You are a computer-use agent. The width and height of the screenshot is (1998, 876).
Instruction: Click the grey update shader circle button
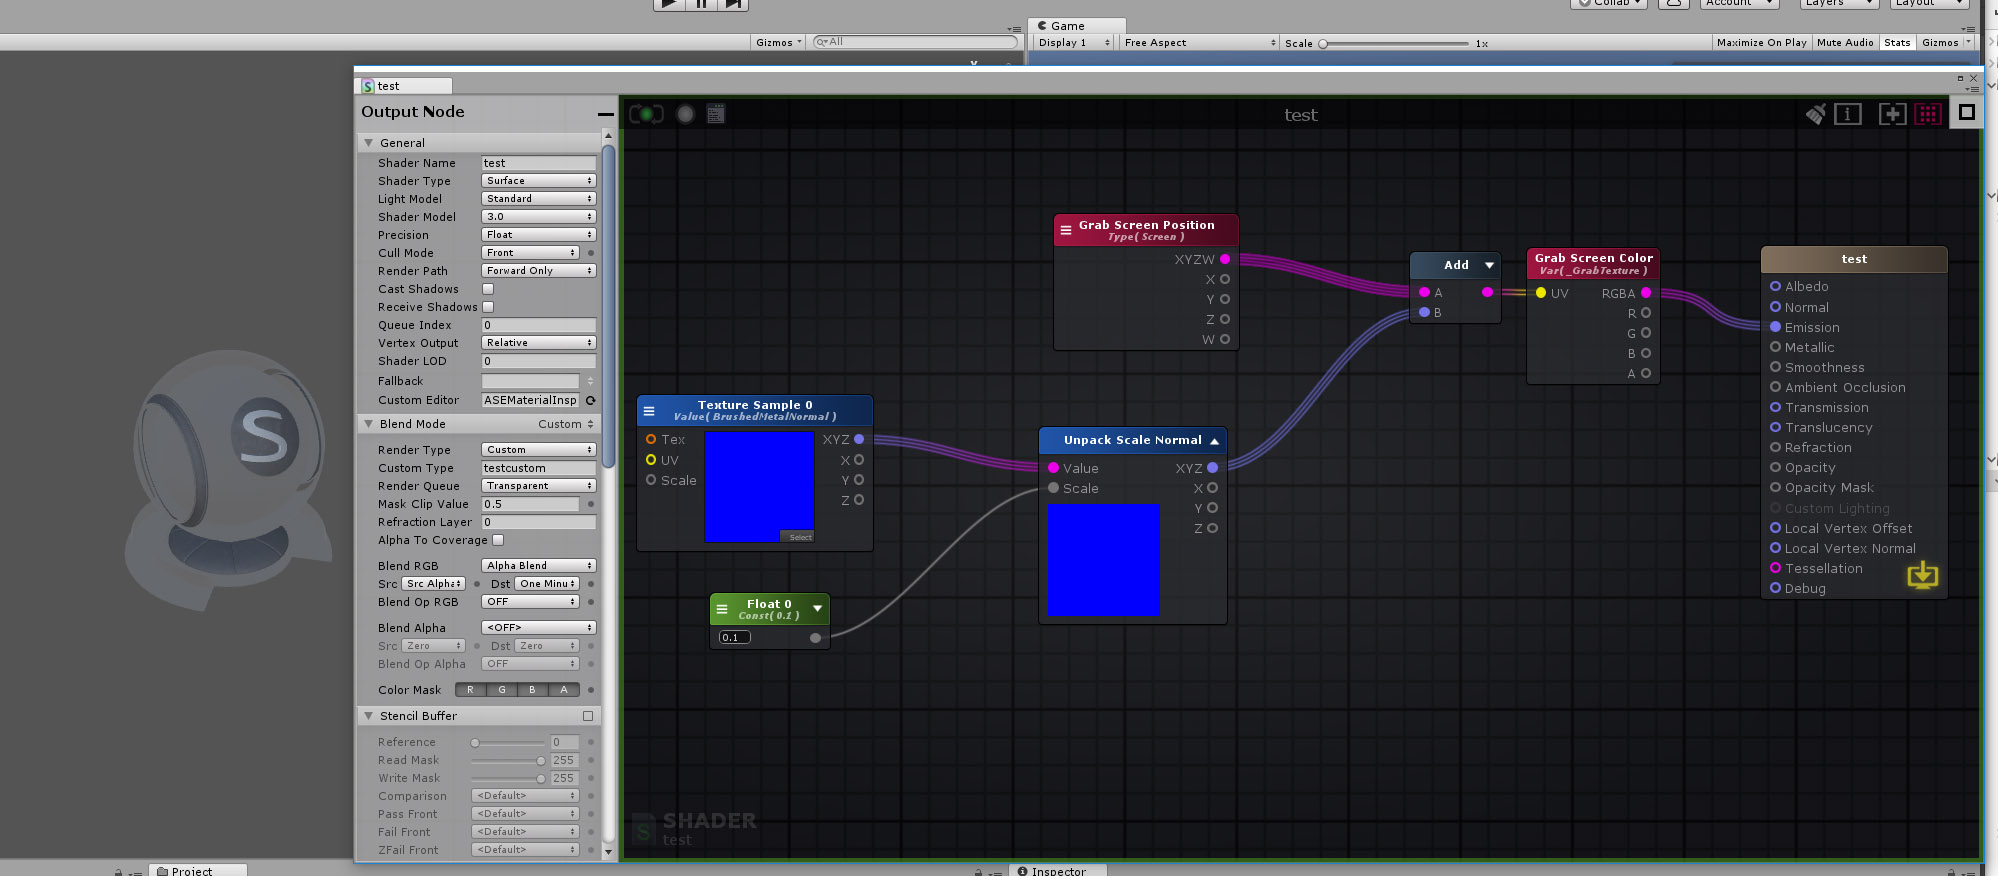click(x=685, y=114)
